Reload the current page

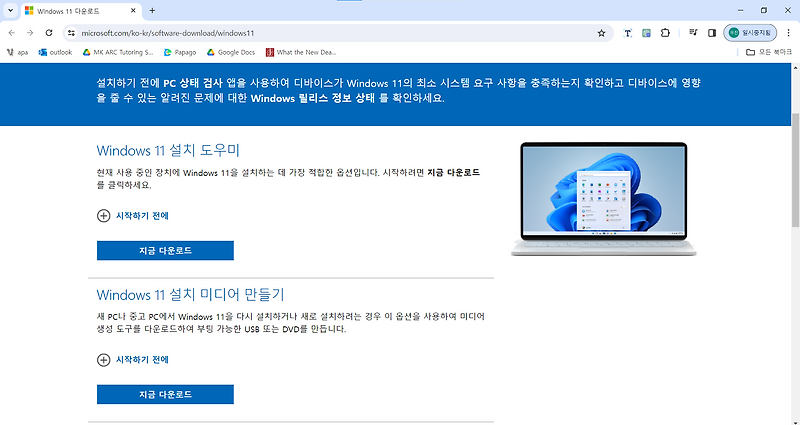pos(49,33)
